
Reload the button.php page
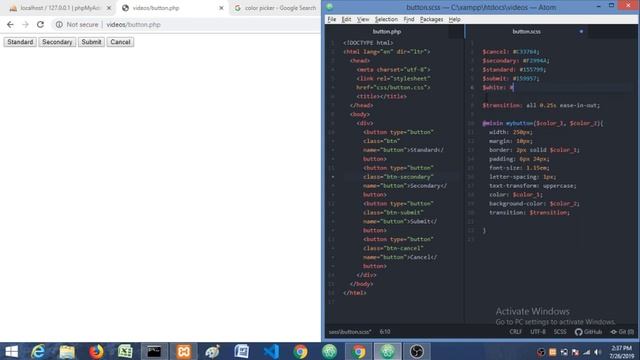click(40, 24)
